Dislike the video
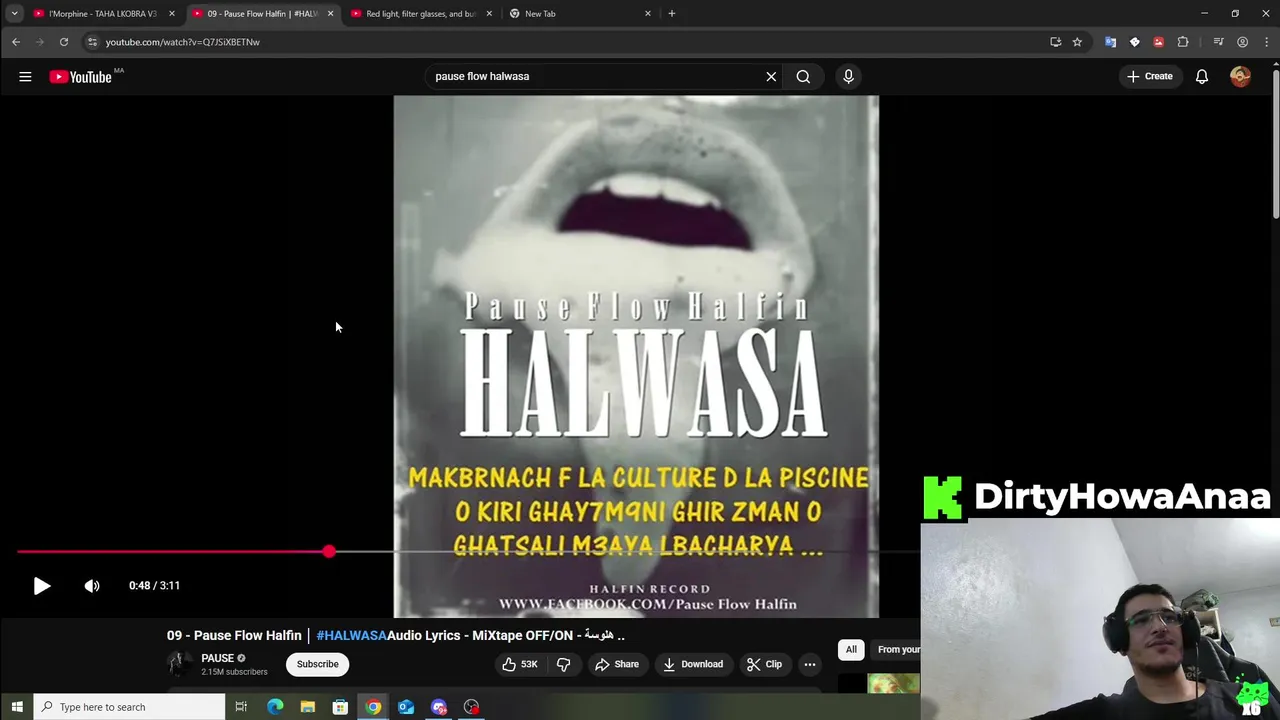This screenshot has height=720, width=1280. coord(563,664)
